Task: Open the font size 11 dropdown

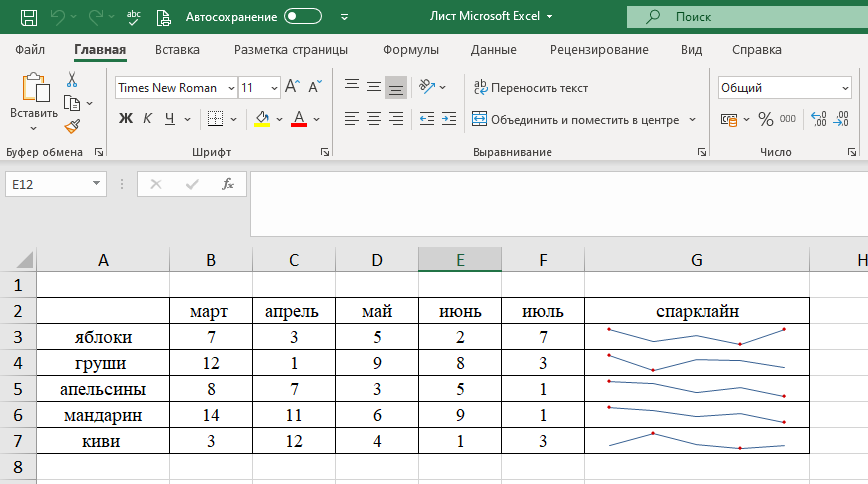Action: [x=274, y=87]
